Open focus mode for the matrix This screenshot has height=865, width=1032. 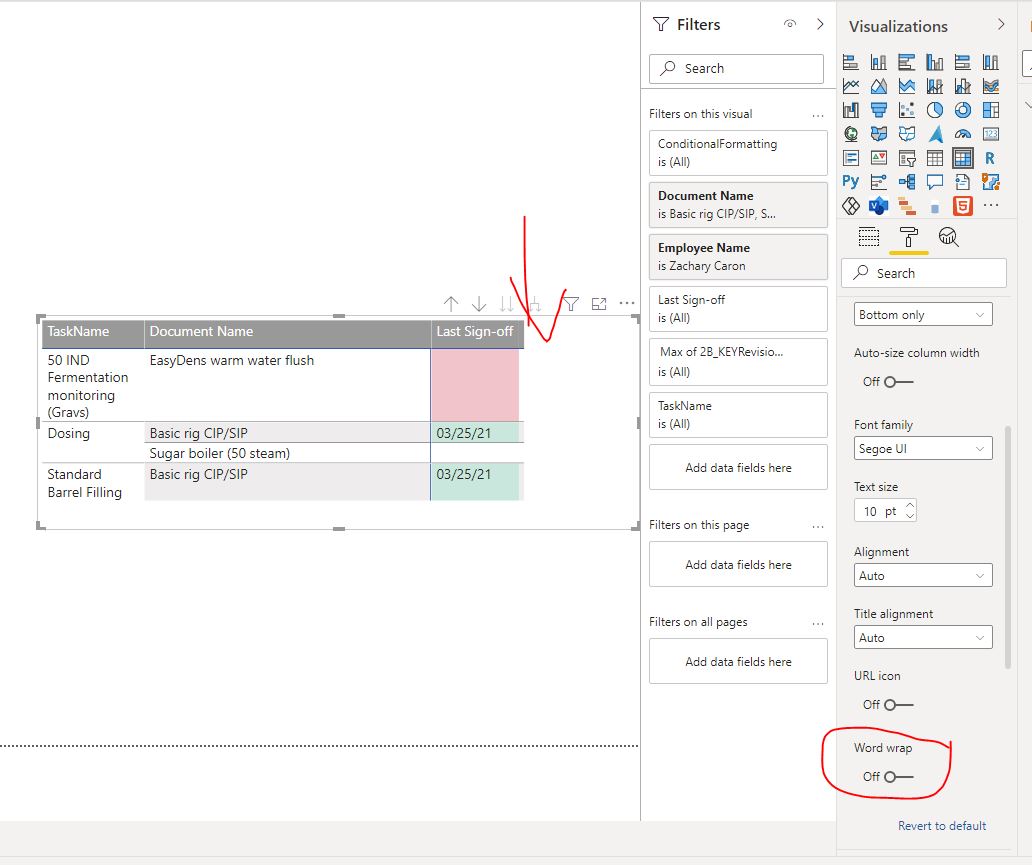599,303
